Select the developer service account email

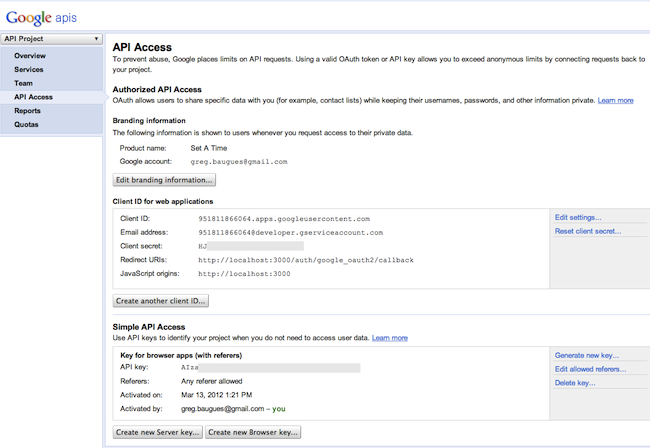pos(291,232)
